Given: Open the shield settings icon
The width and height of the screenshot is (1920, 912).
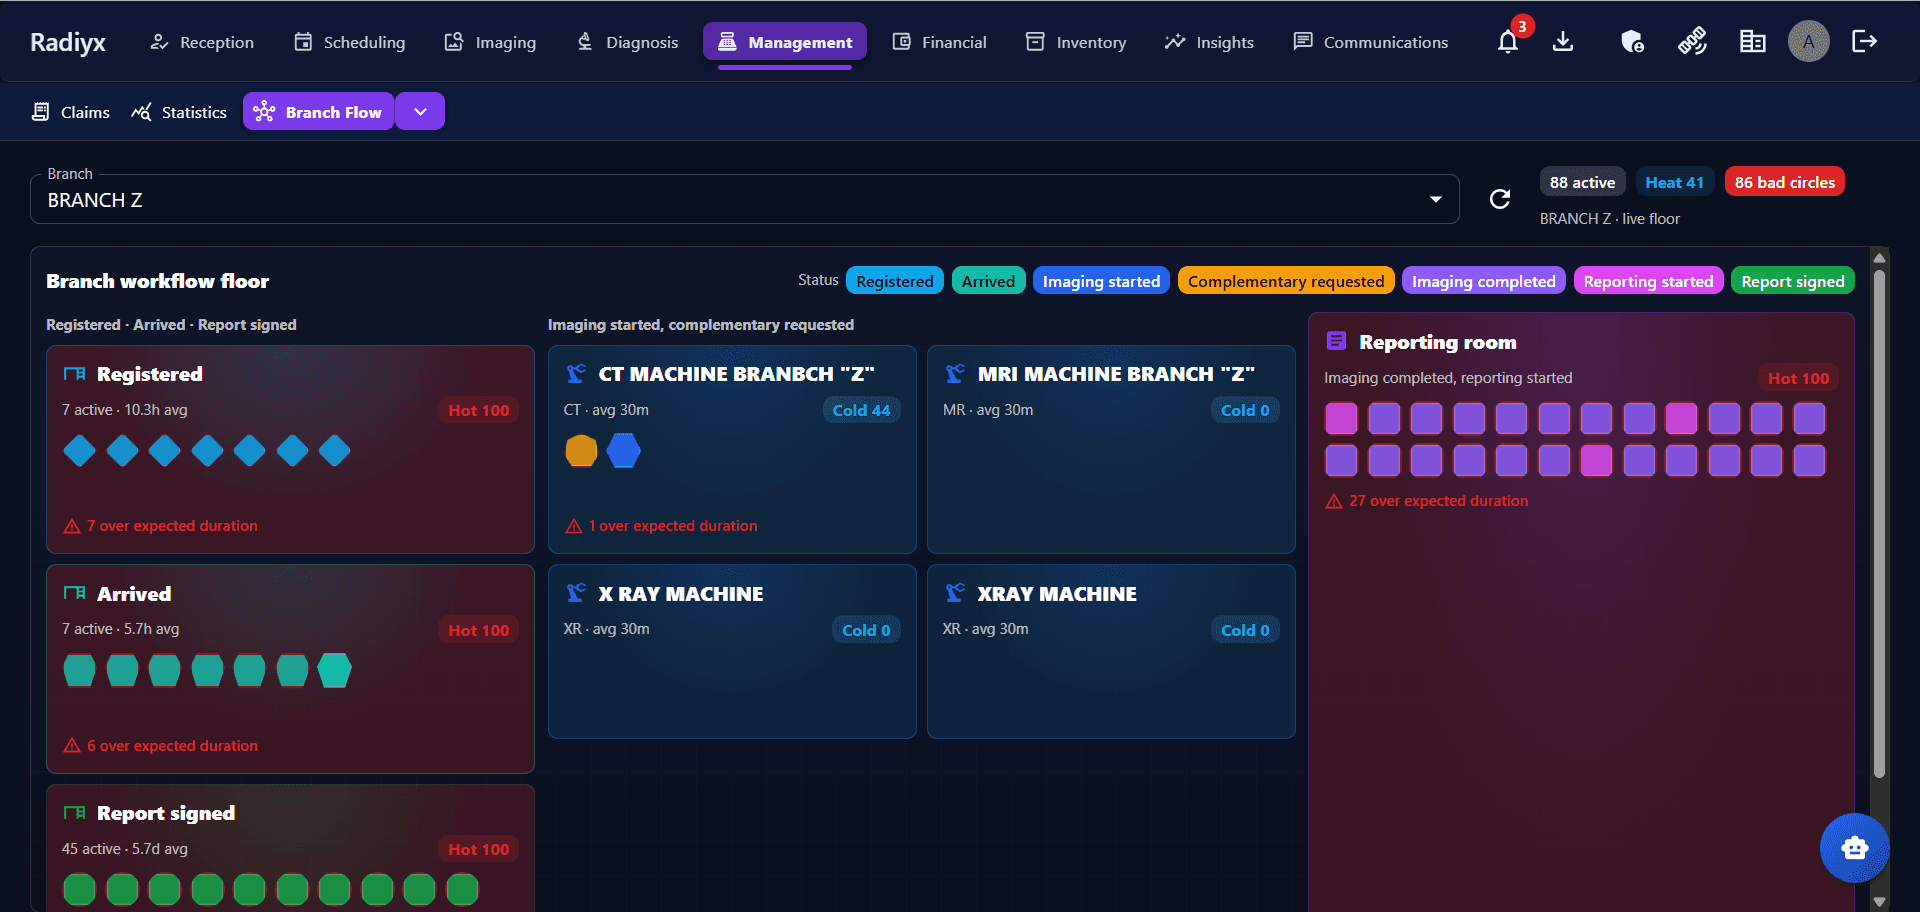Looking at the screenshot, I should [1632, 42].
